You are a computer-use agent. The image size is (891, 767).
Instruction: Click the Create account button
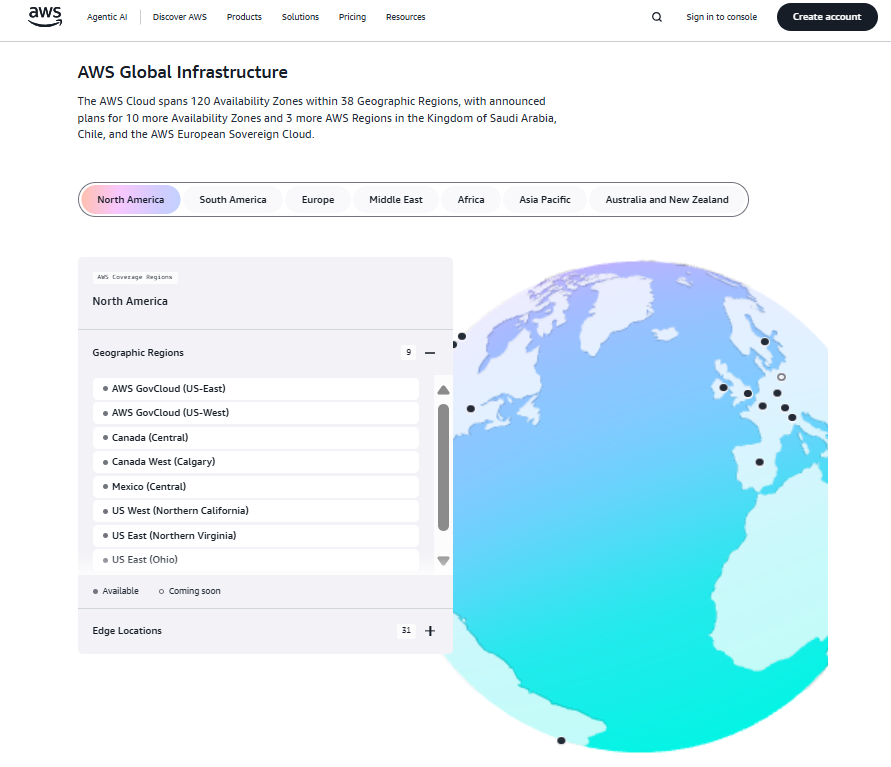(826, 17)
